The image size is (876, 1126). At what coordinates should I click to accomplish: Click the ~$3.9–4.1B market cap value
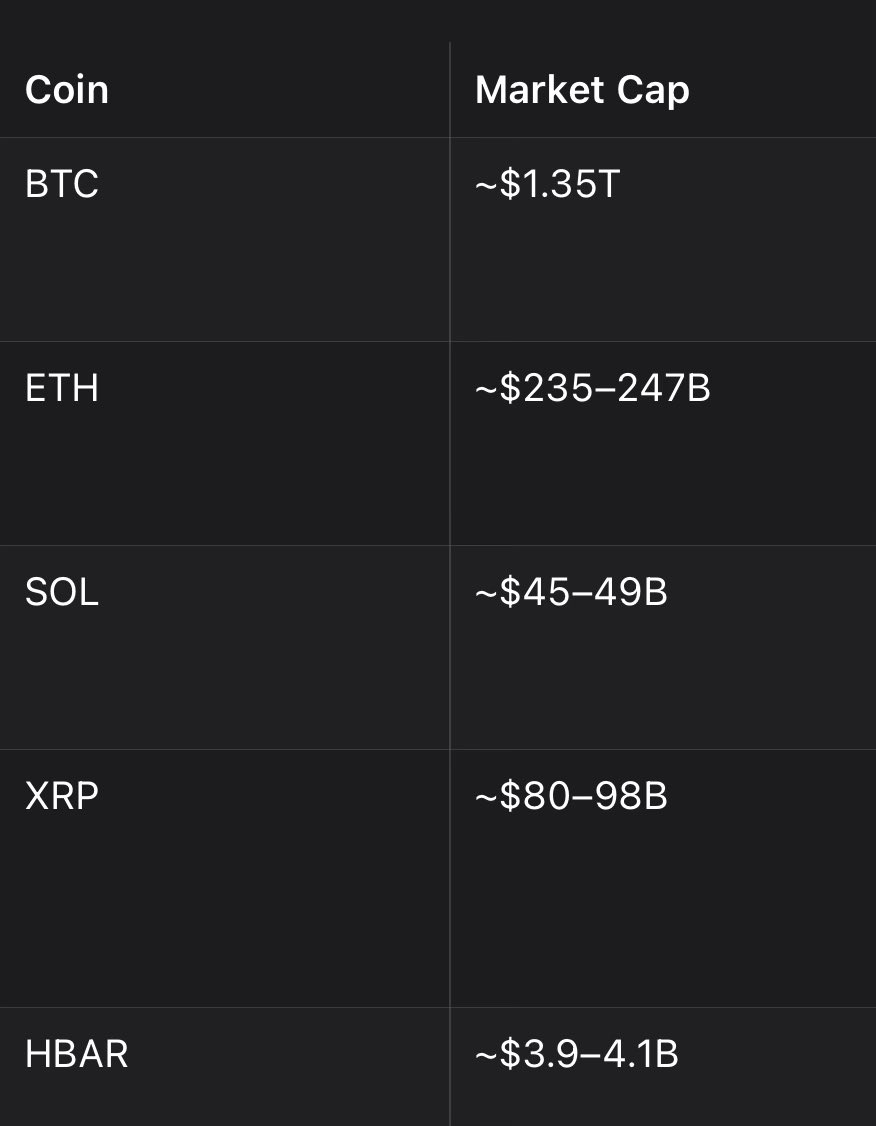pyautogui.click(x=577, y=1055)
